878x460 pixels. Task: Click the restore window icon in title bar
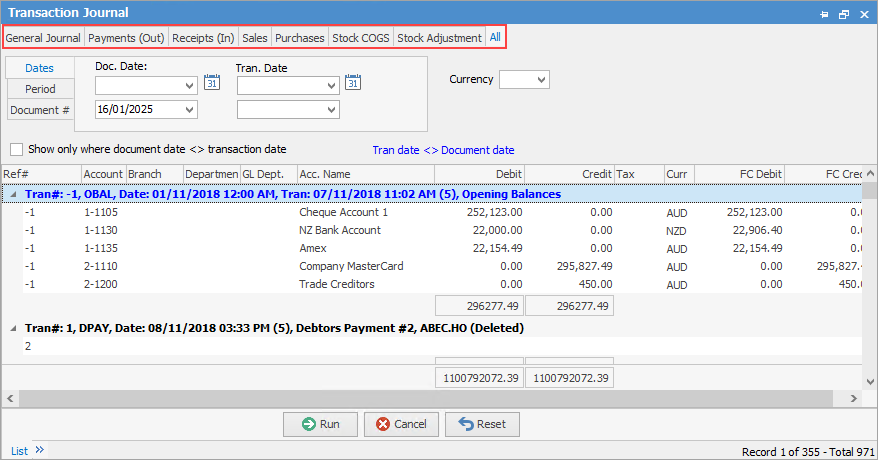[x=844, y=14]
